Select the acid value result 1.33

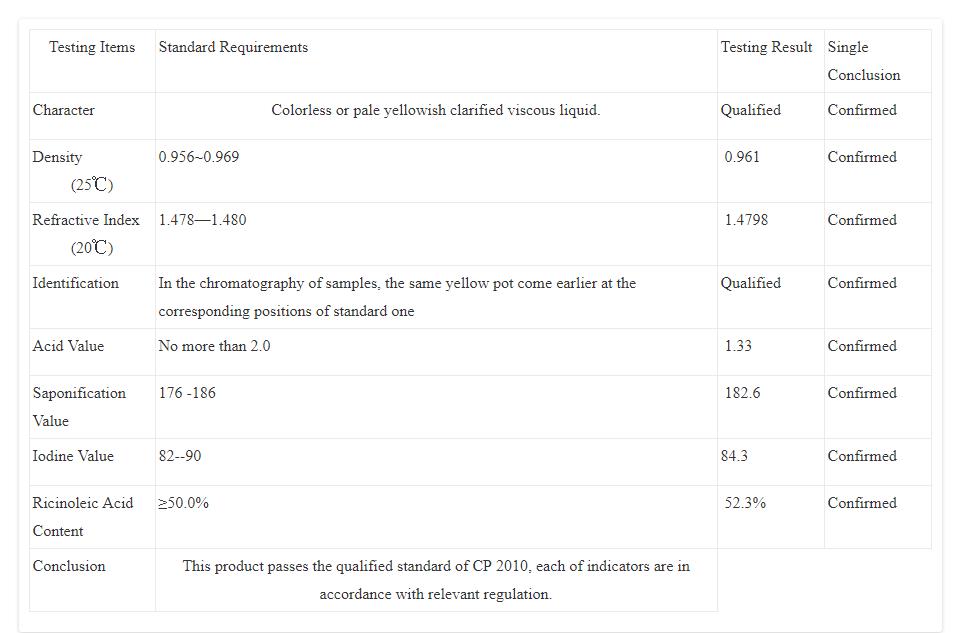click(738, 346)
